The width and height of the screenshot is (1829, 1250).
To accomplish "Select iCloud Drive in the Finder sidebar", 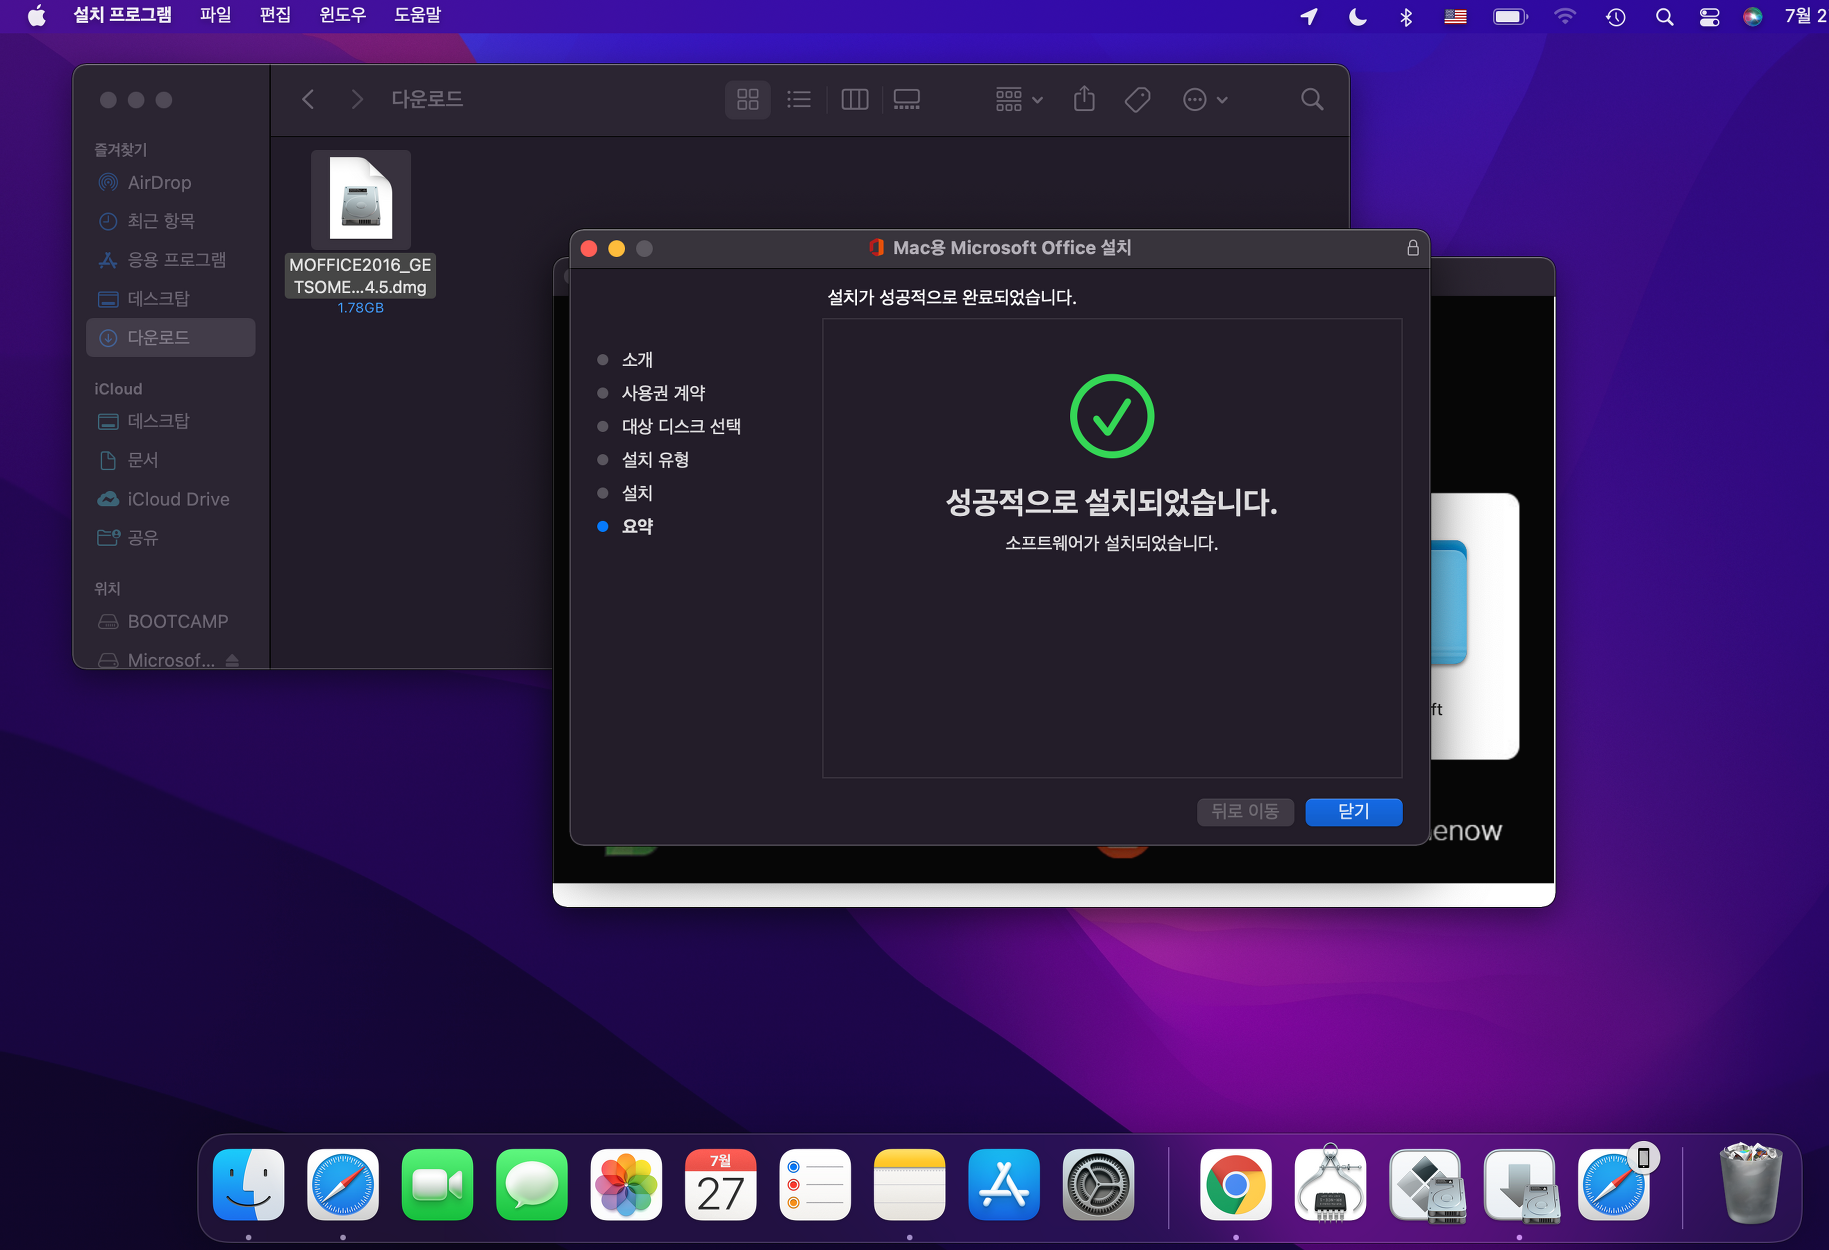I will tap(170, 499).
